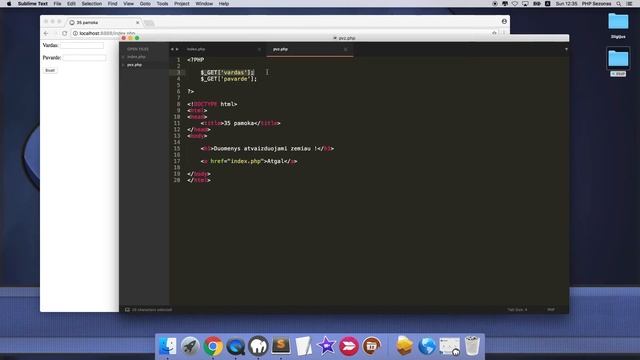This screenshot has width=640, height=360.
Task: Click the '35 pamoka' Chrome tab
Action: point(104,22)
